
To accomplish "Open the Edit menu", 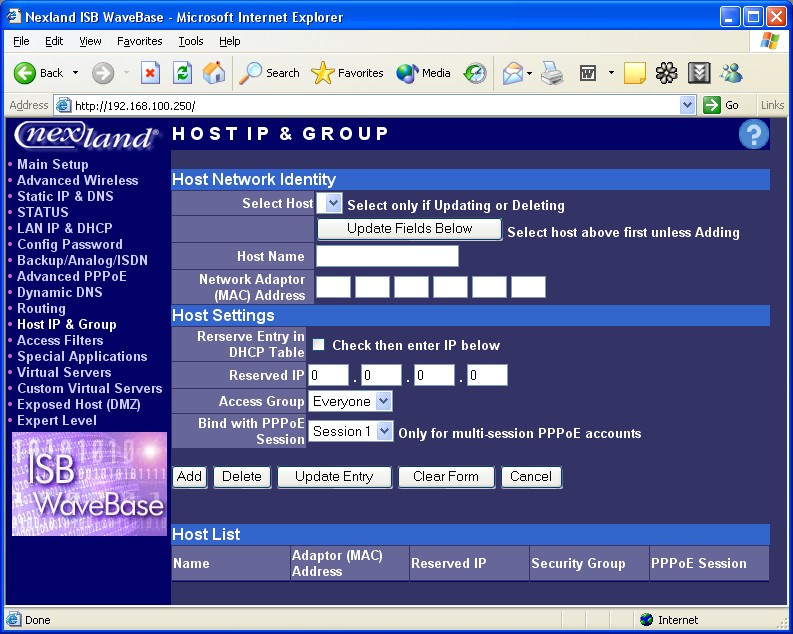I will click(x=54, y=41).
